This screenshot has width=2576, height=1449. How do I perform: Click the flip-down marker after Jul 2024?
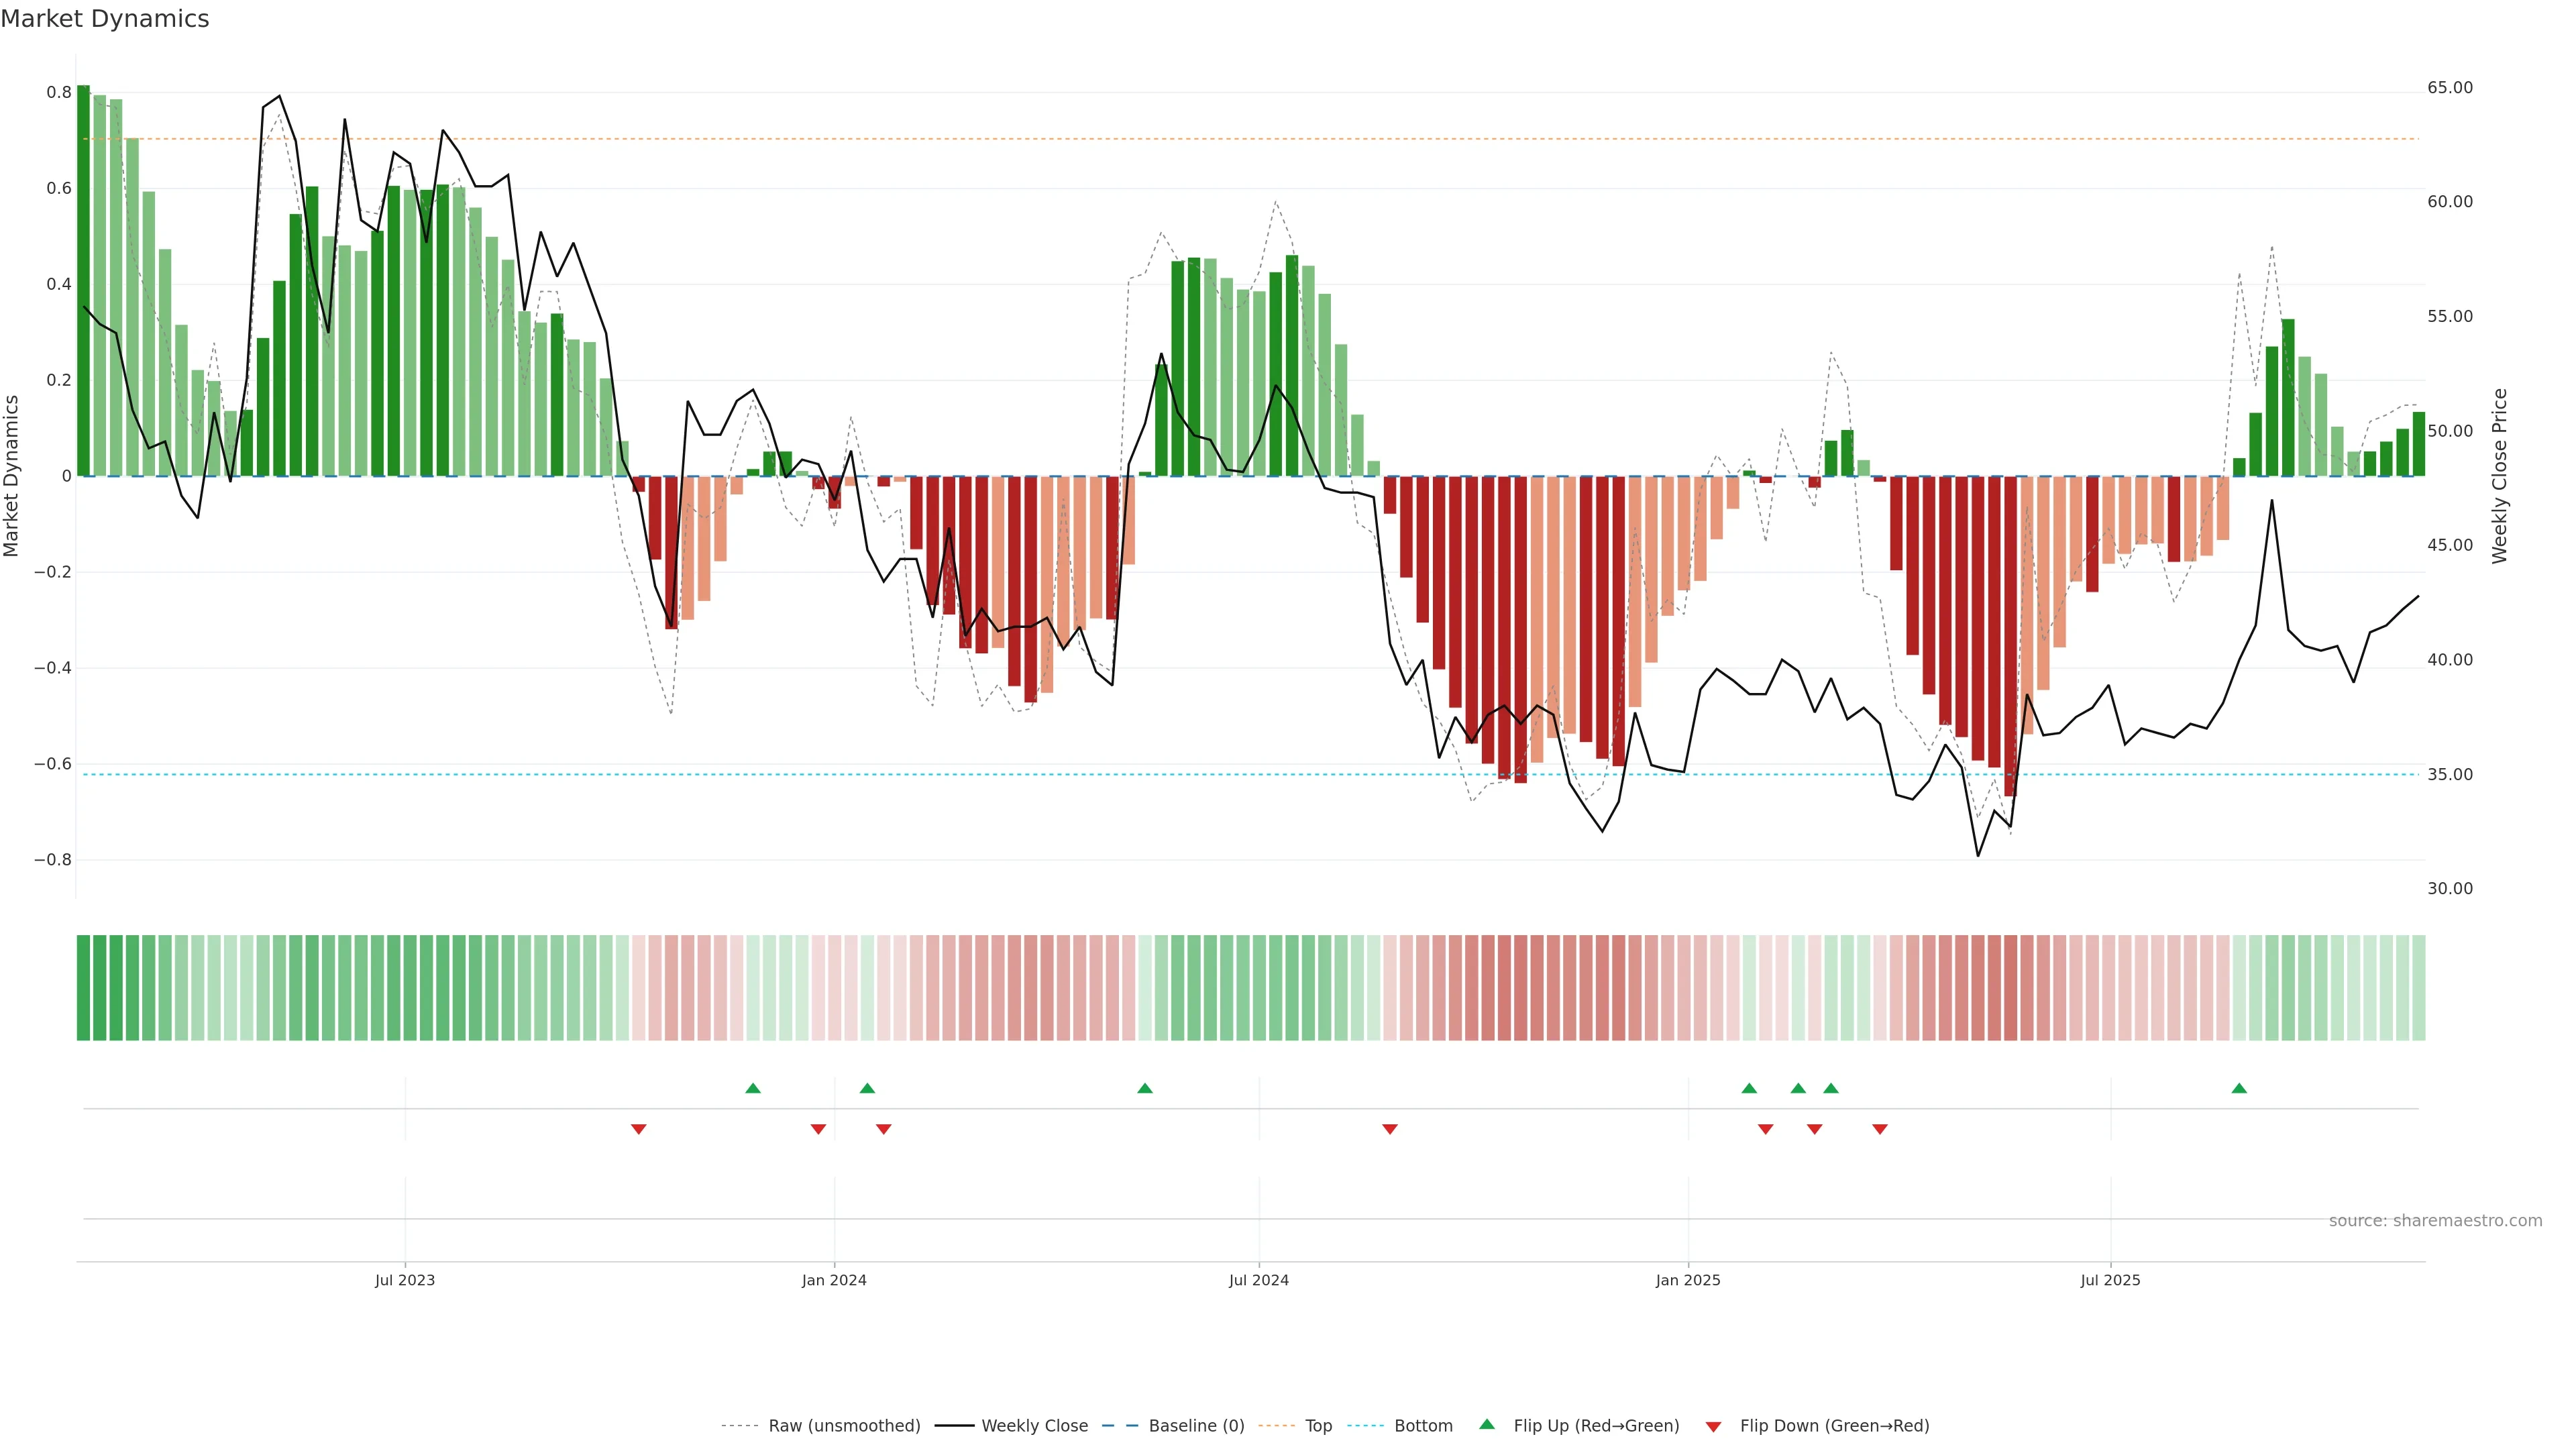(x=1389, y=1129)
